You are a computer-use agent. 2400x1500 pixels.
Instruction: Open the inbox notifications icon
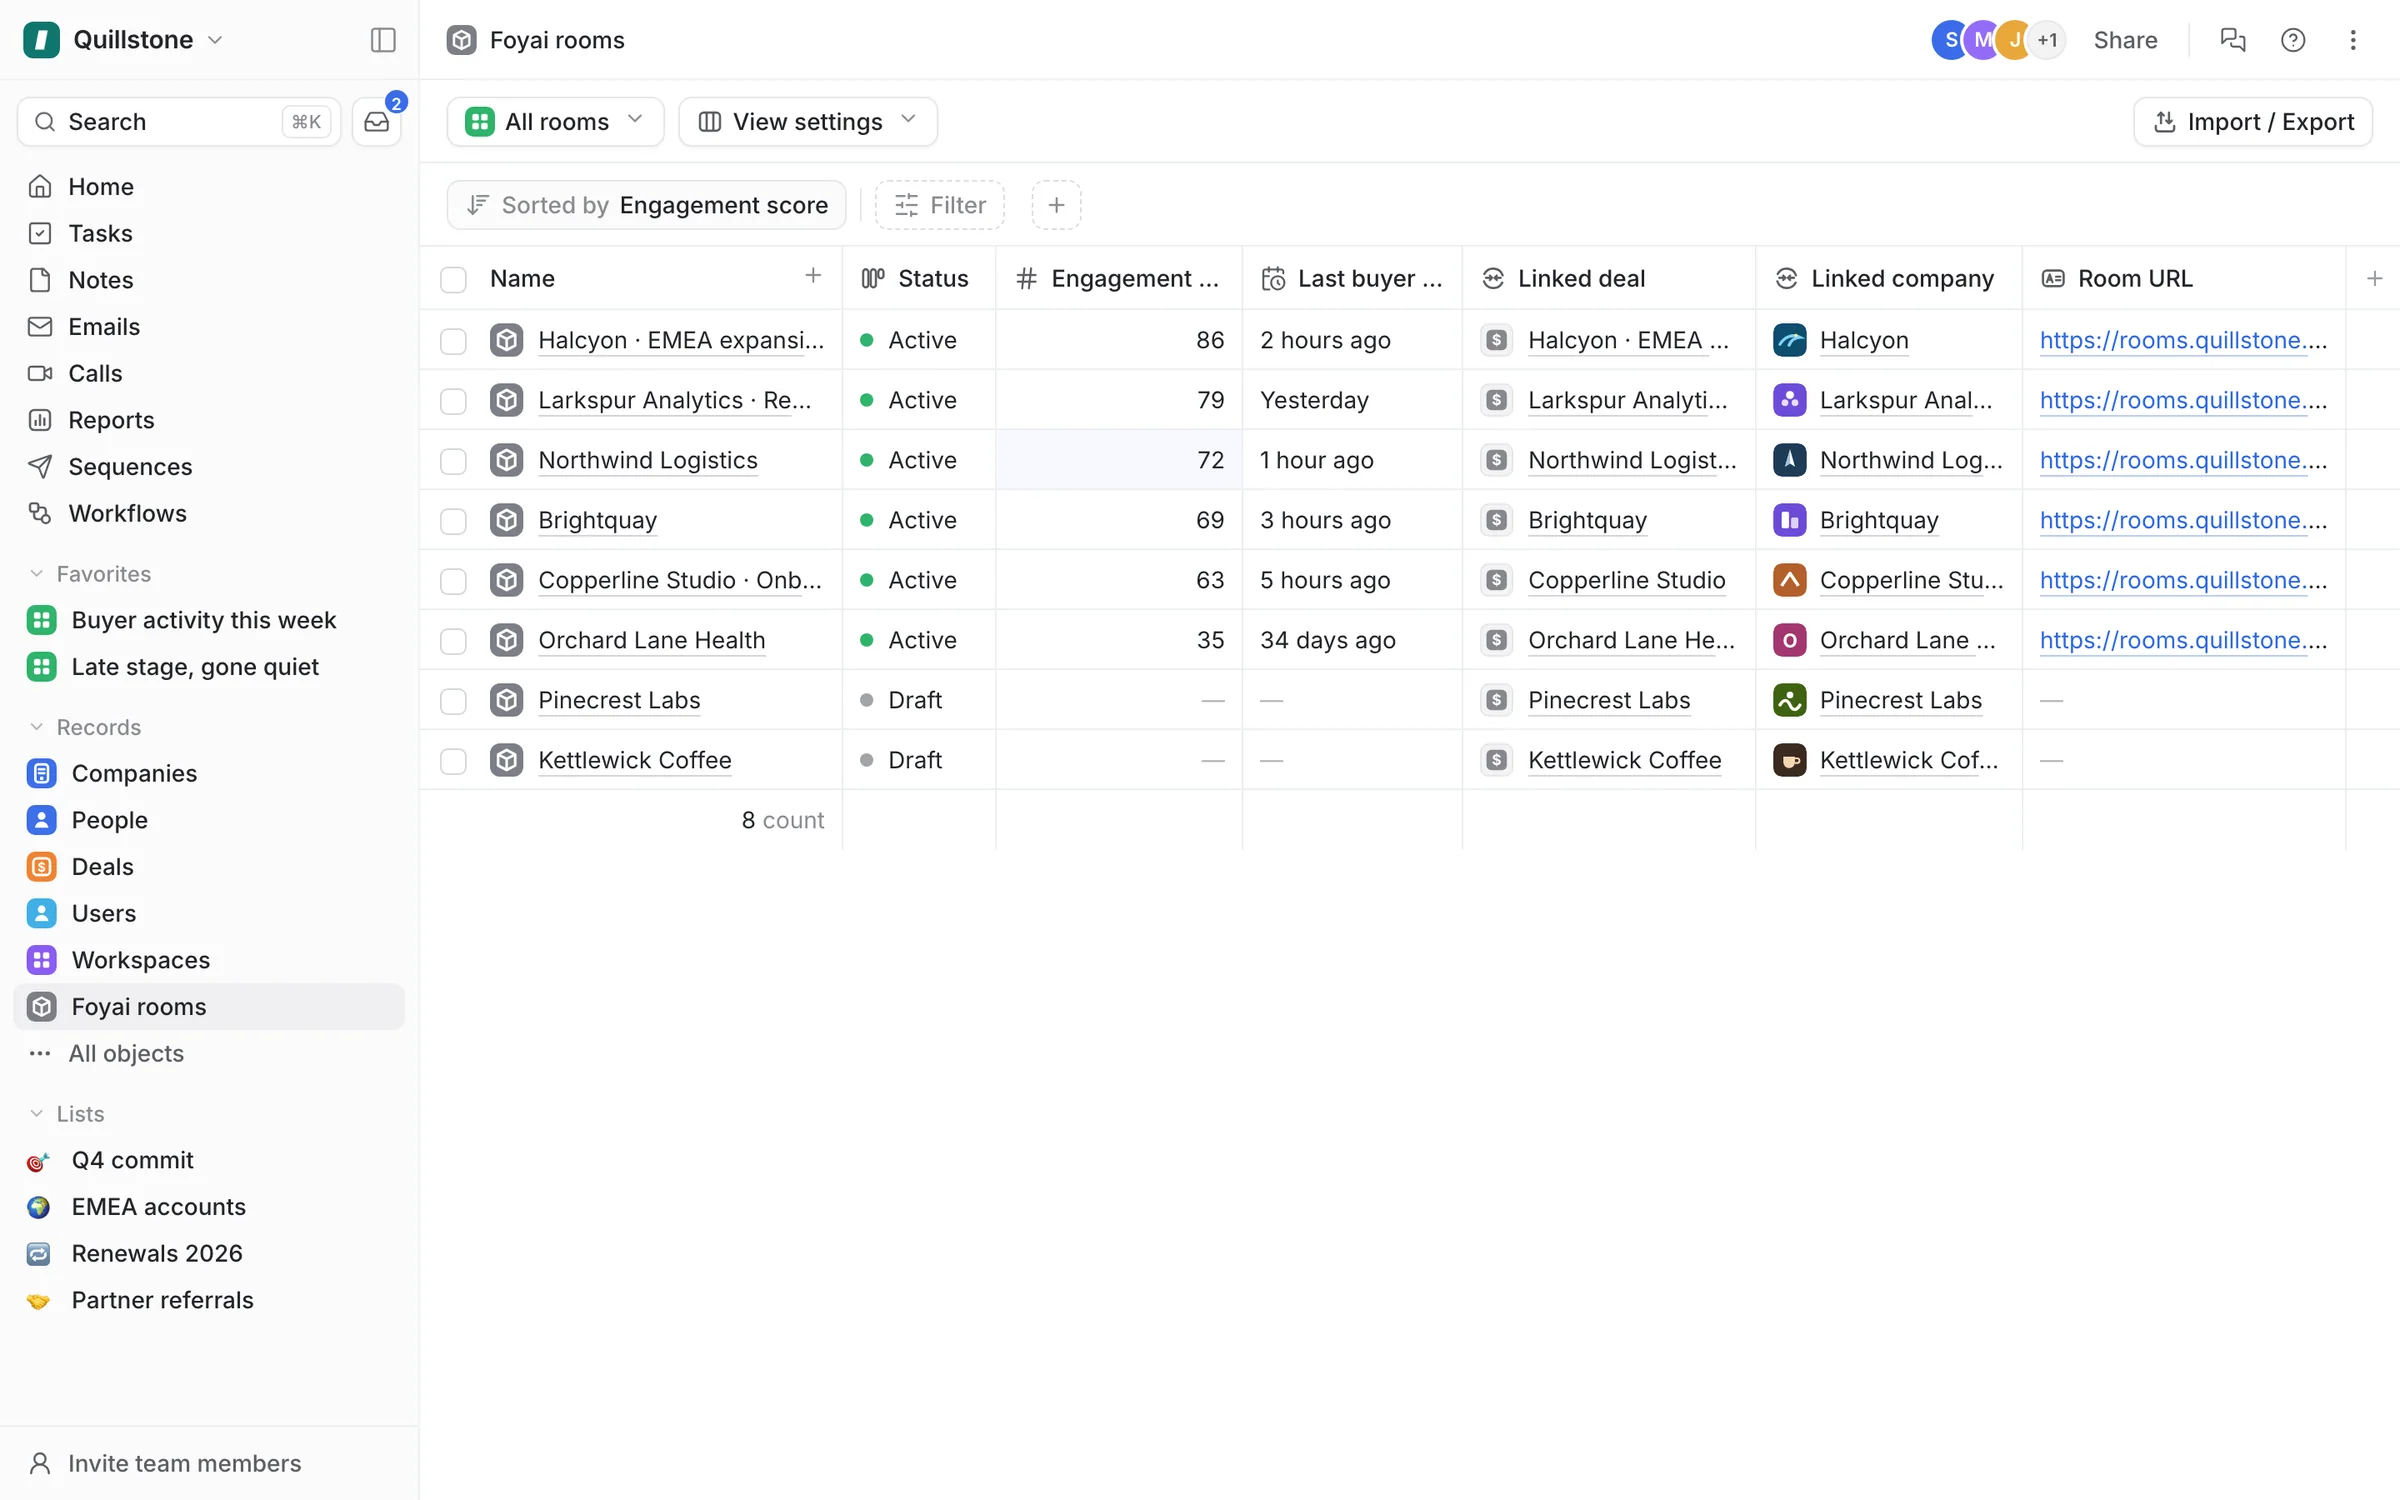point(377,122)
